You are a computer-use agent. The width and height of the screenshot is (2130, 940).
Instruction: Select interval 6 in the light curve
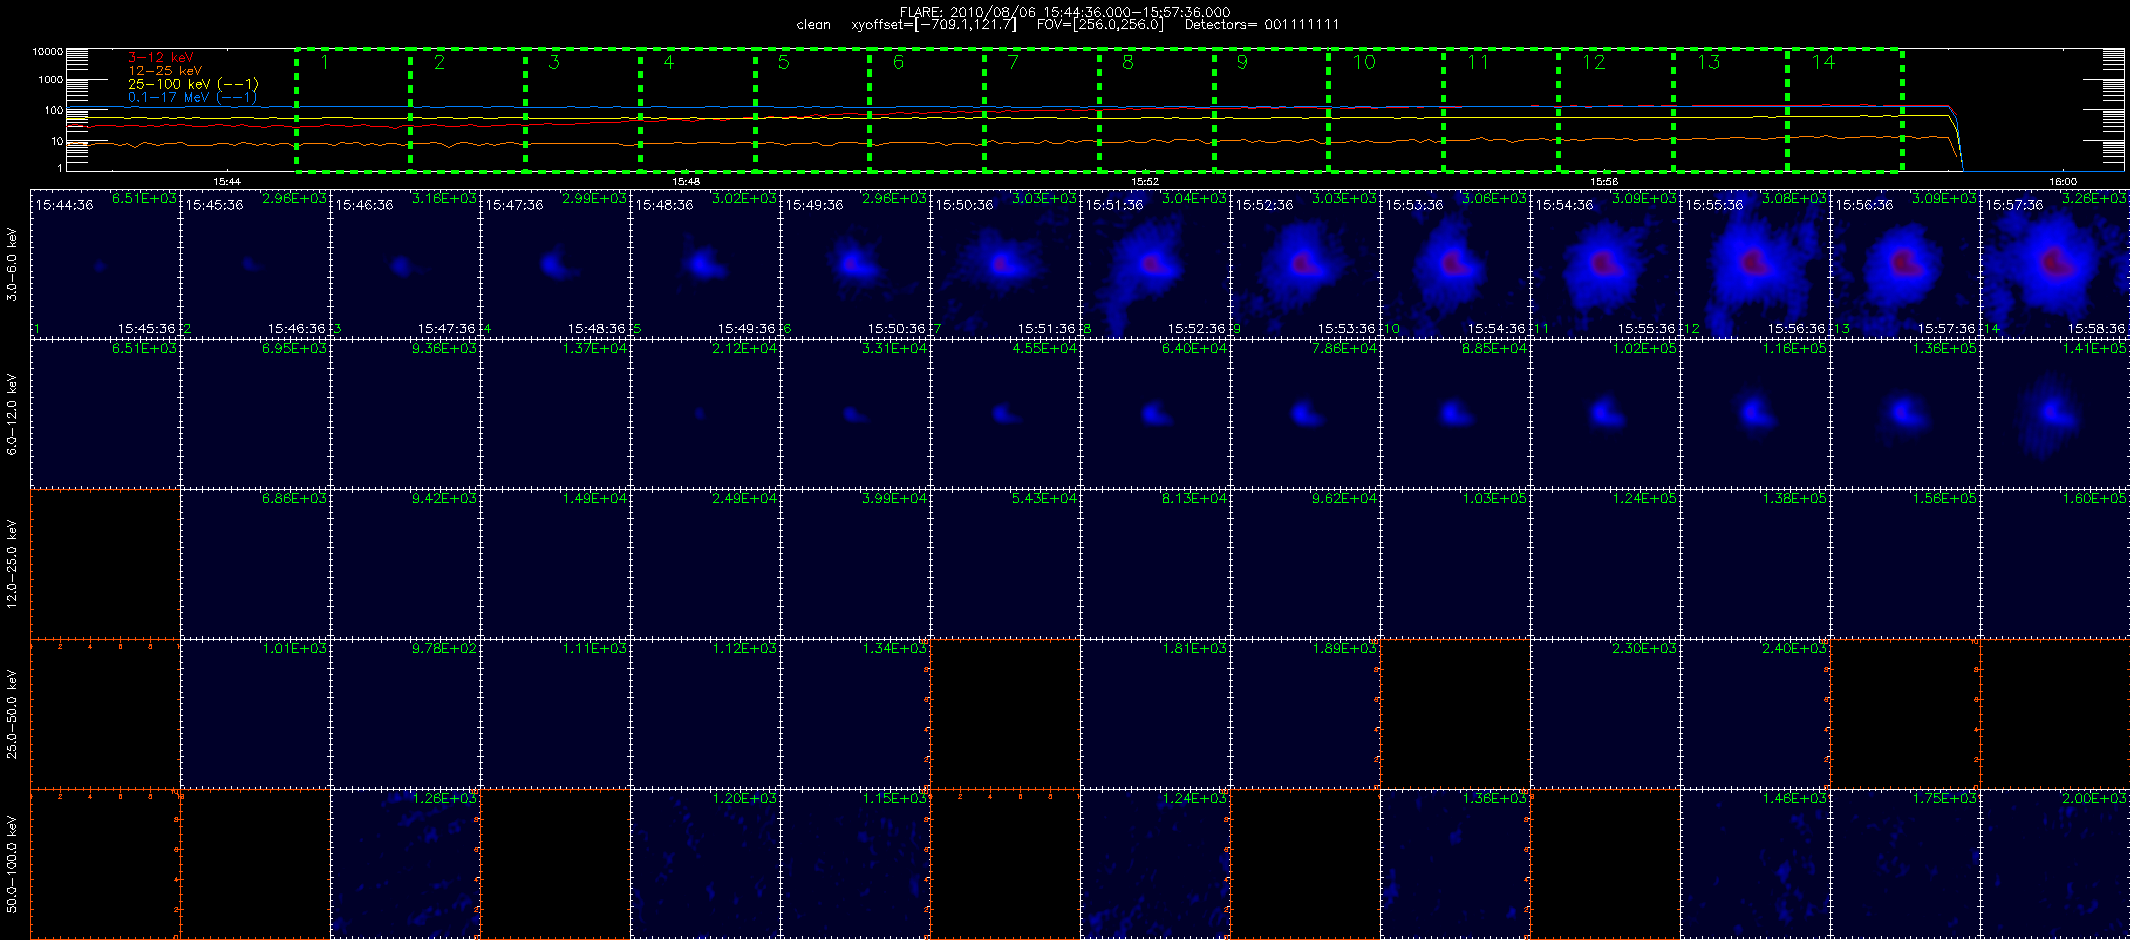(x=927, y=110)
